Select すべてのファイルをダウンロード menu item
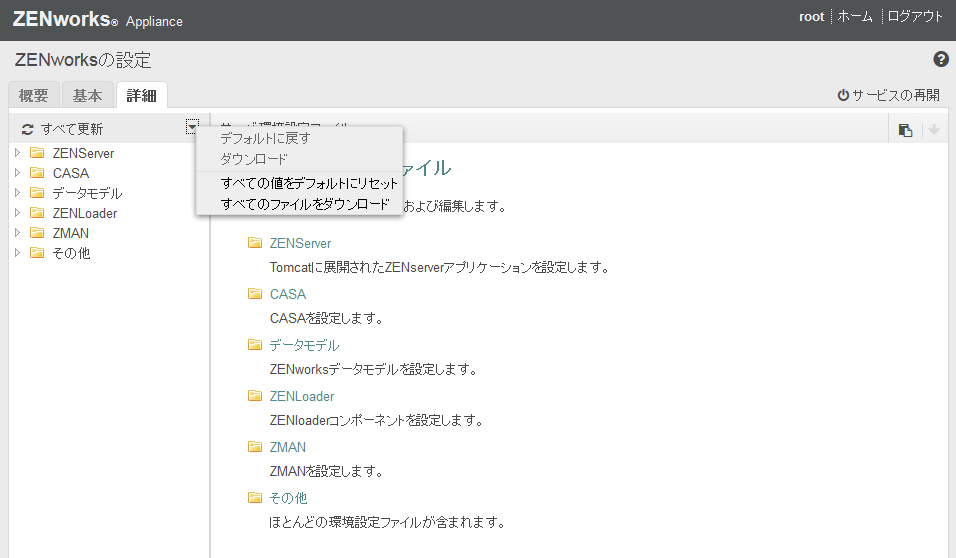Viewport: 956px width, 558px height. (305, 204)
